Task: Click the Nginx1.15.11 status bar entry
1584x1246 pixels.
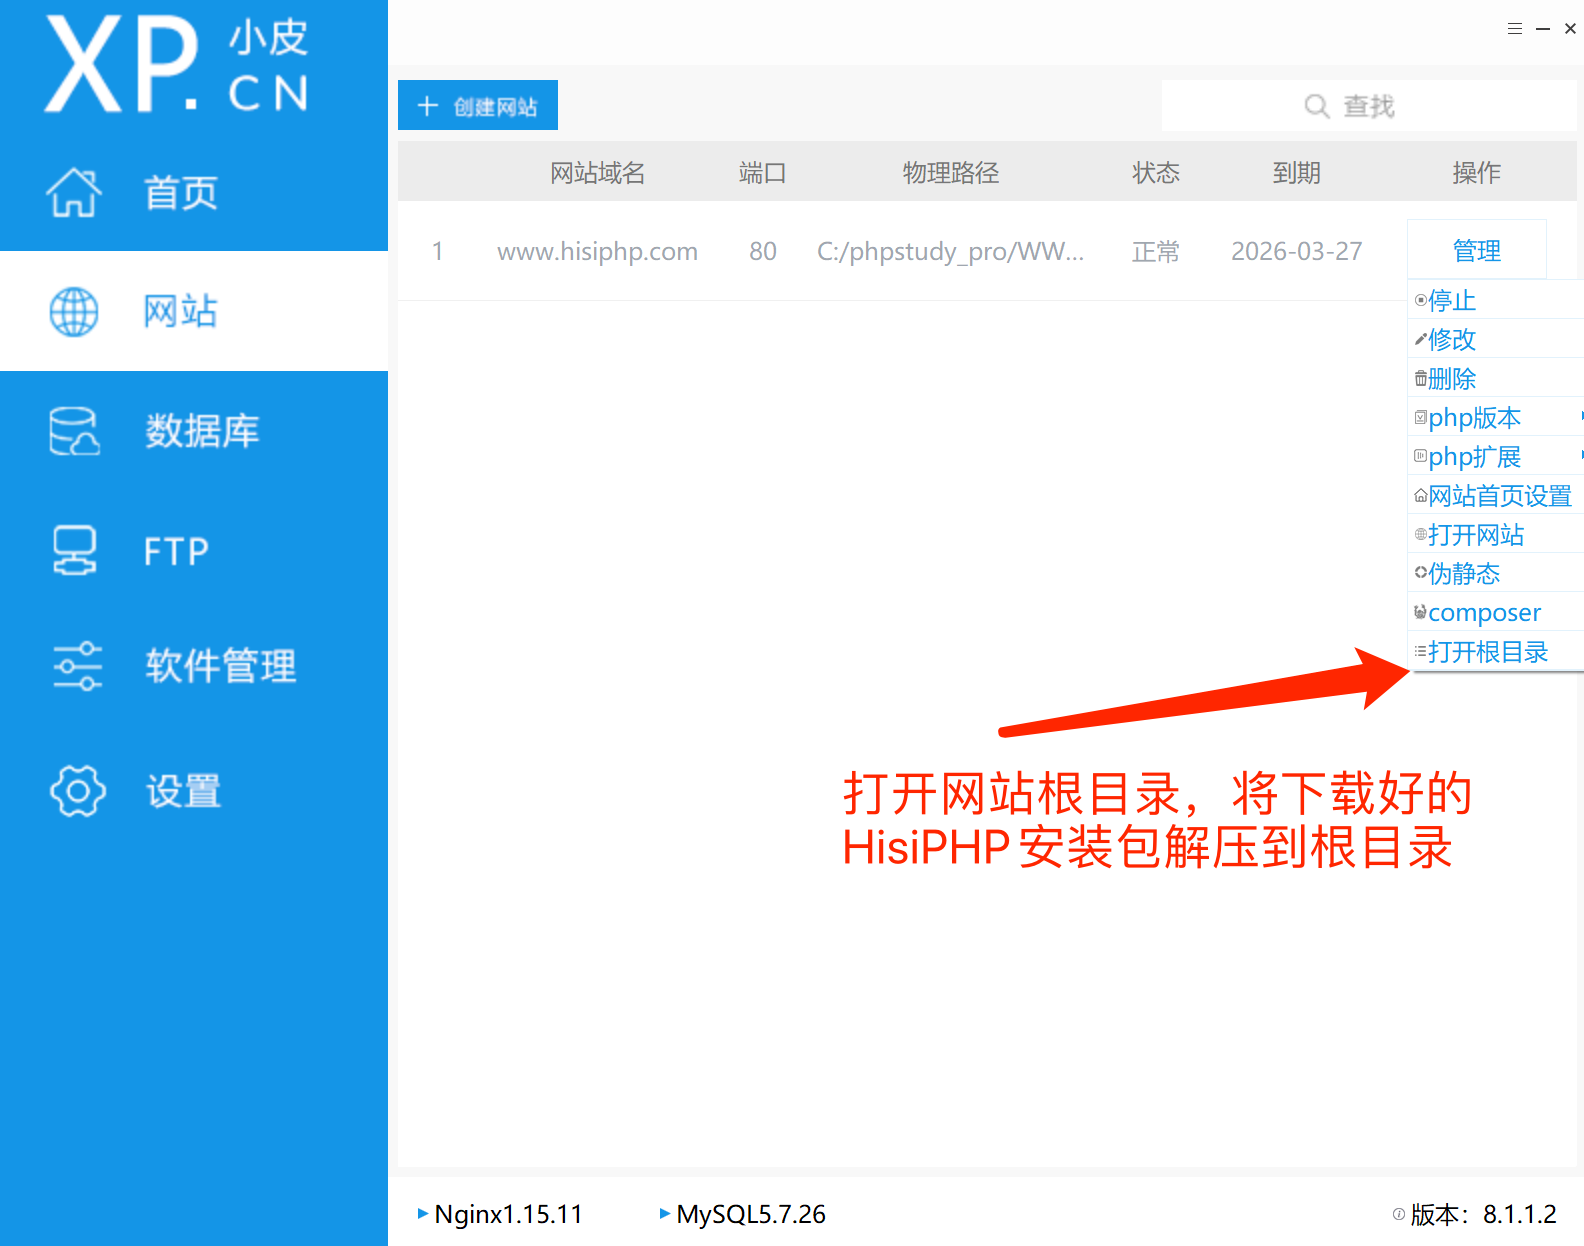Action: click(500, 1214)
